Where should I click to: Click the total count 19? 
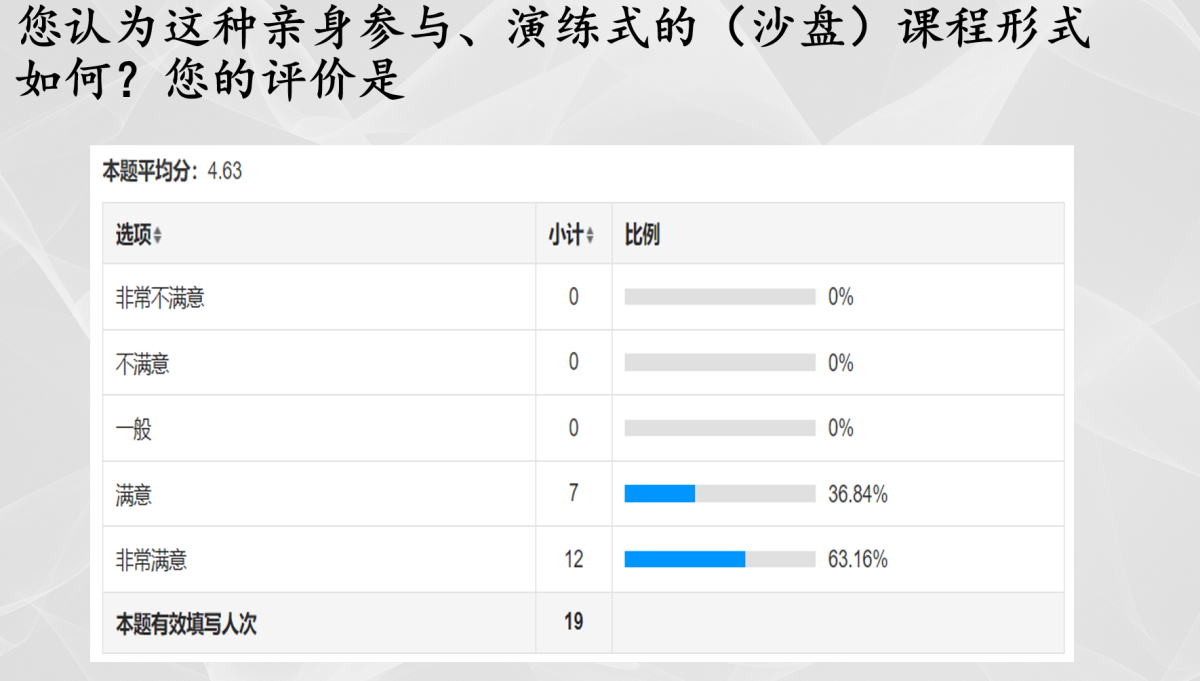tap(574, 622)
